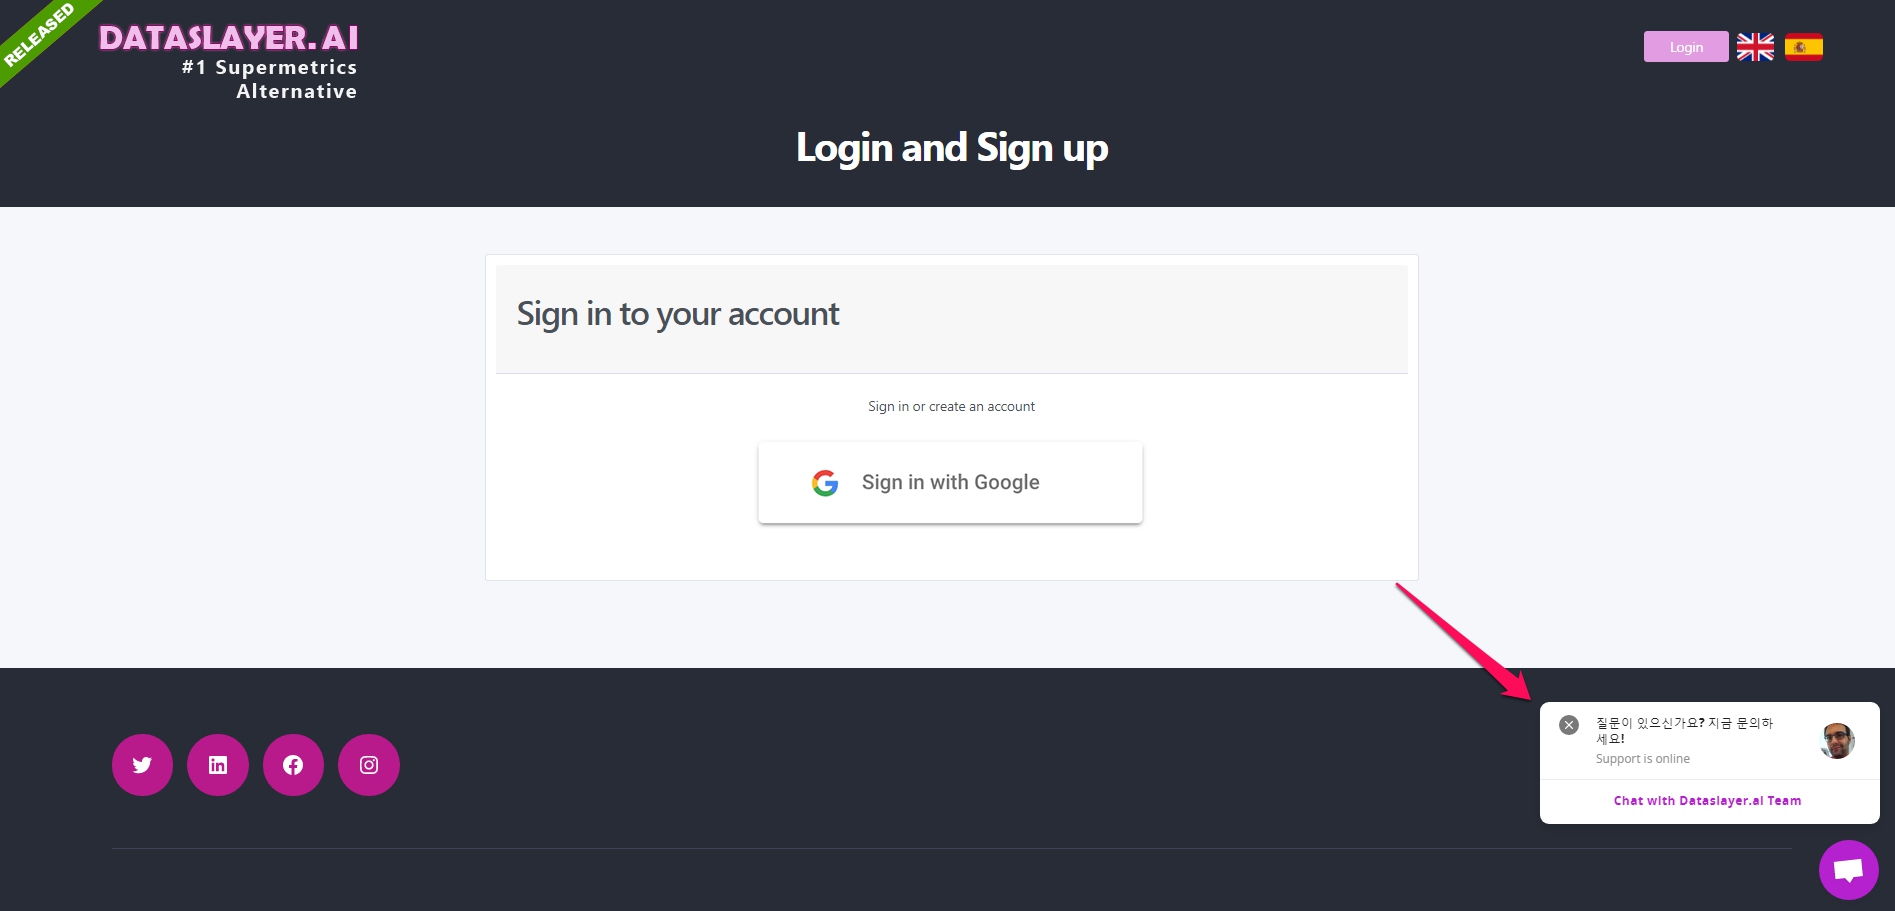This screenshot has width=1895, height=911.
Task: Open the Facebook page icon
Action: click(x=293, y=765)
